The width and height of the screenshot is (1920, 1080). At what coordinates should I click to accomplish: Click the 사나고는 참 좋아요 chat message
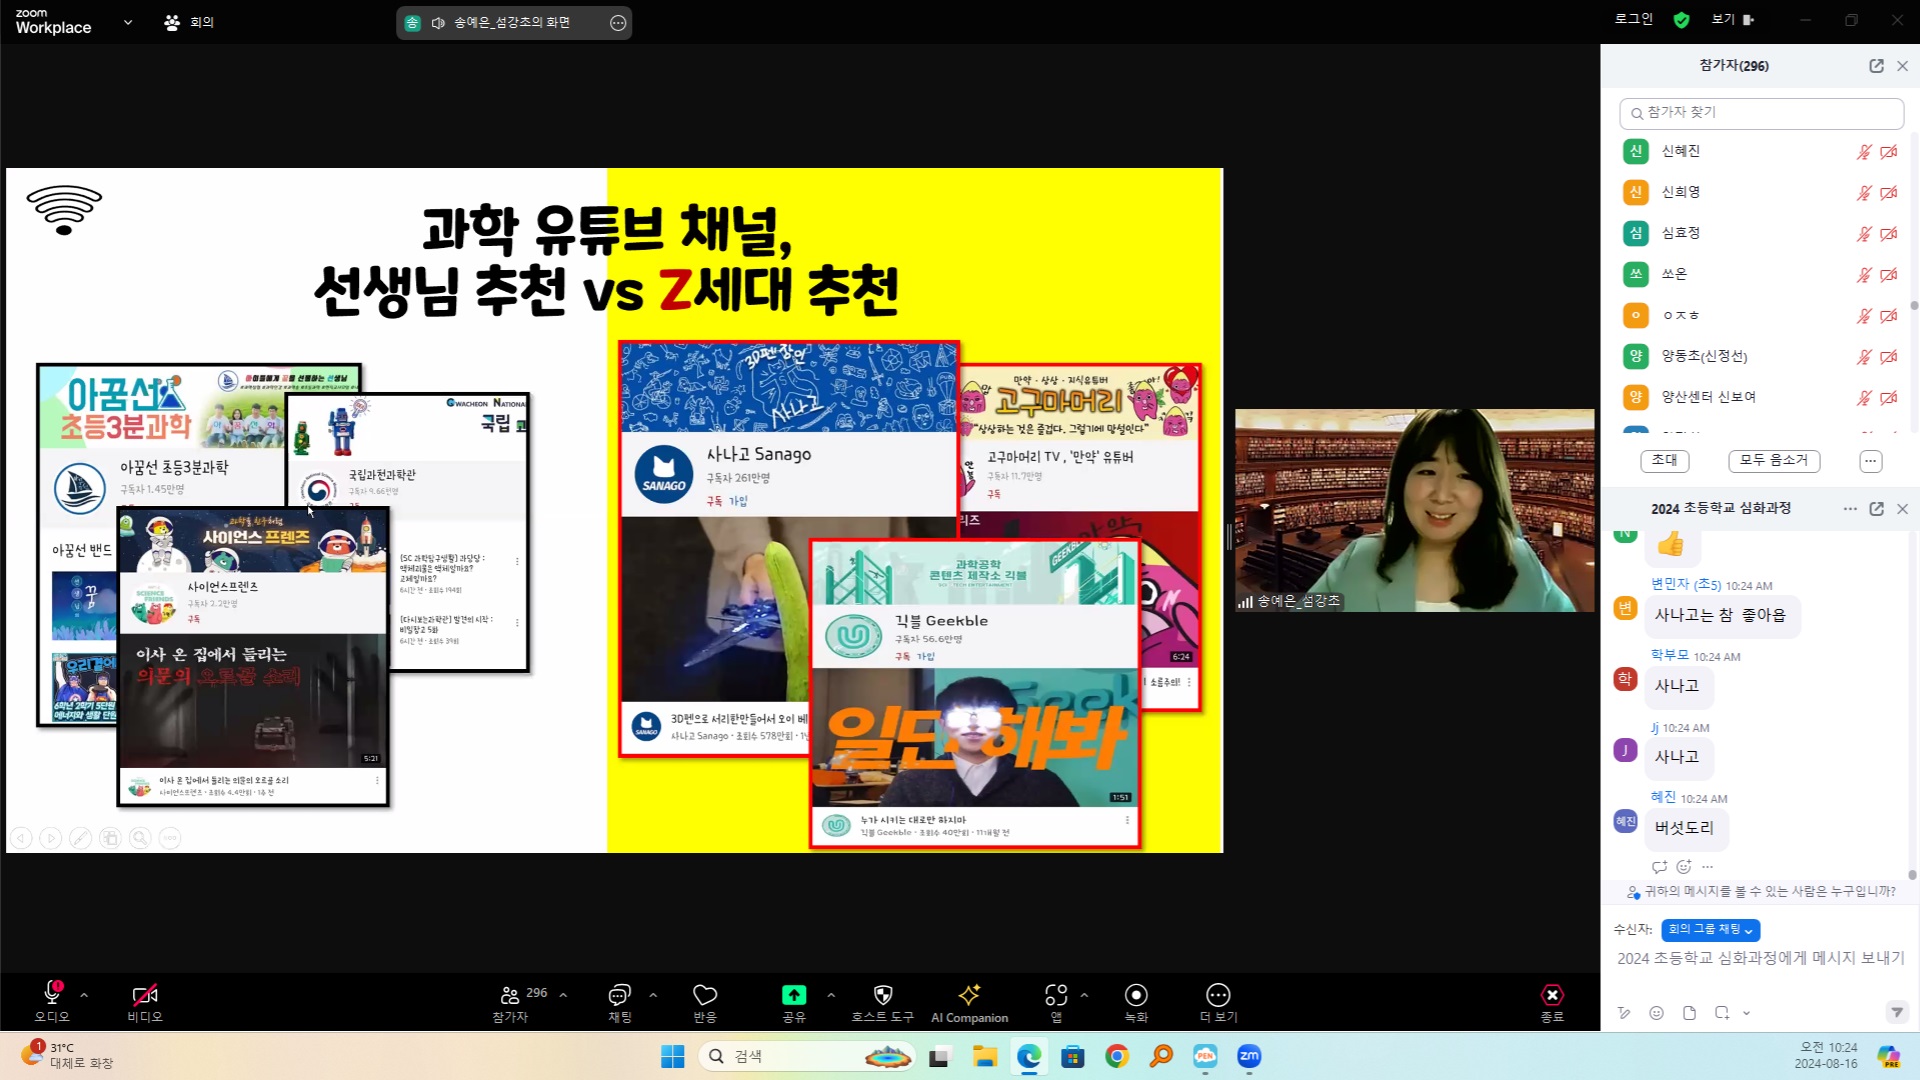pyautogui.click(x=1721, y=616)
